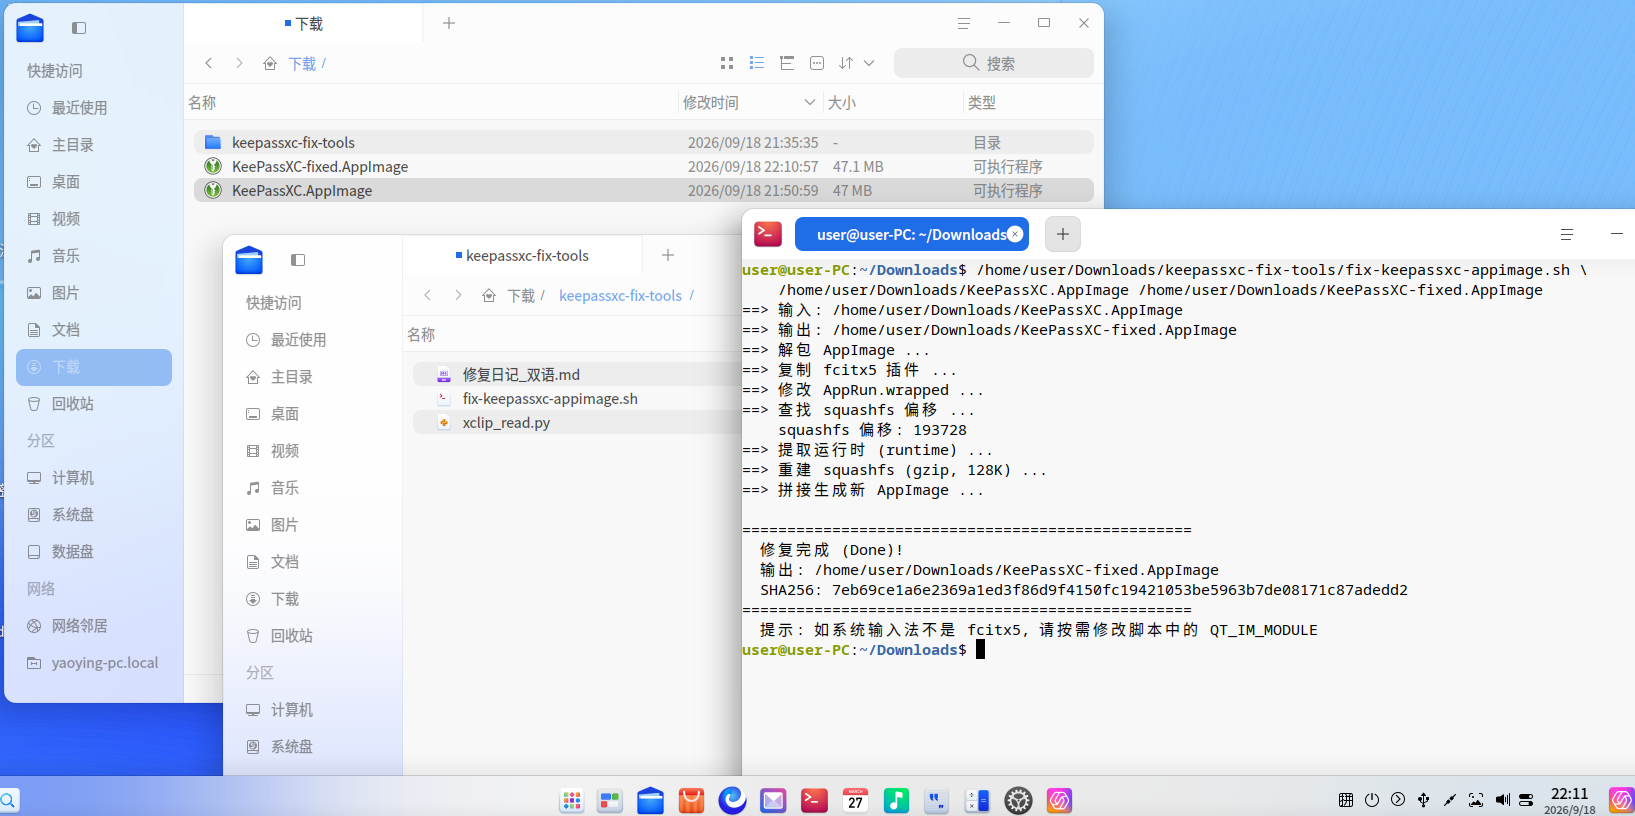Viewport: 1635px width, 816px height.
Task: Toggle sidebar in the keepassxc-fix-tools file manager window
Action: [298, 260]
